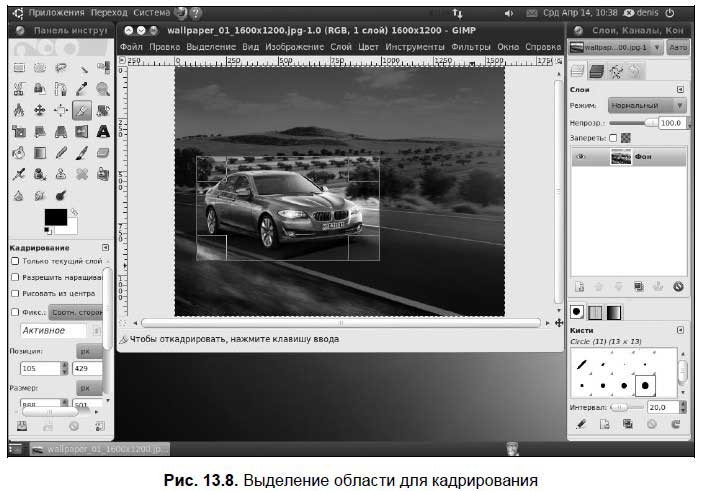The height and width of the screenshot is (491, 703).
Task: Select the Alignment tool
Action: 61,110
